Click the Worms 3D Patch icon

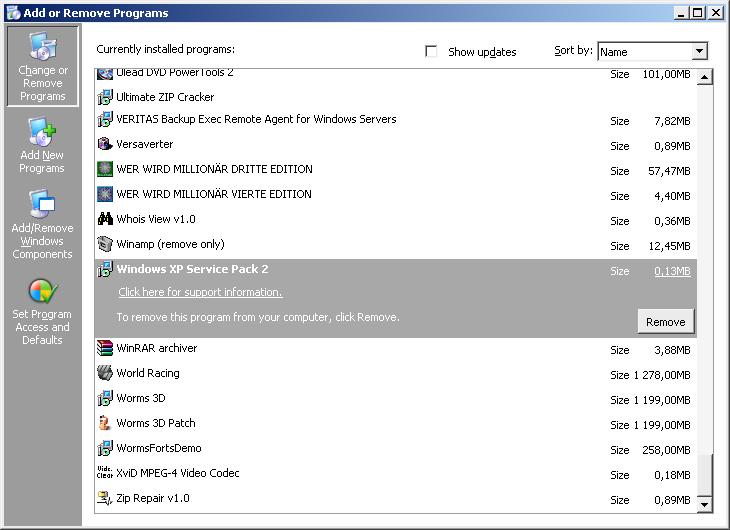click(105, 423)
